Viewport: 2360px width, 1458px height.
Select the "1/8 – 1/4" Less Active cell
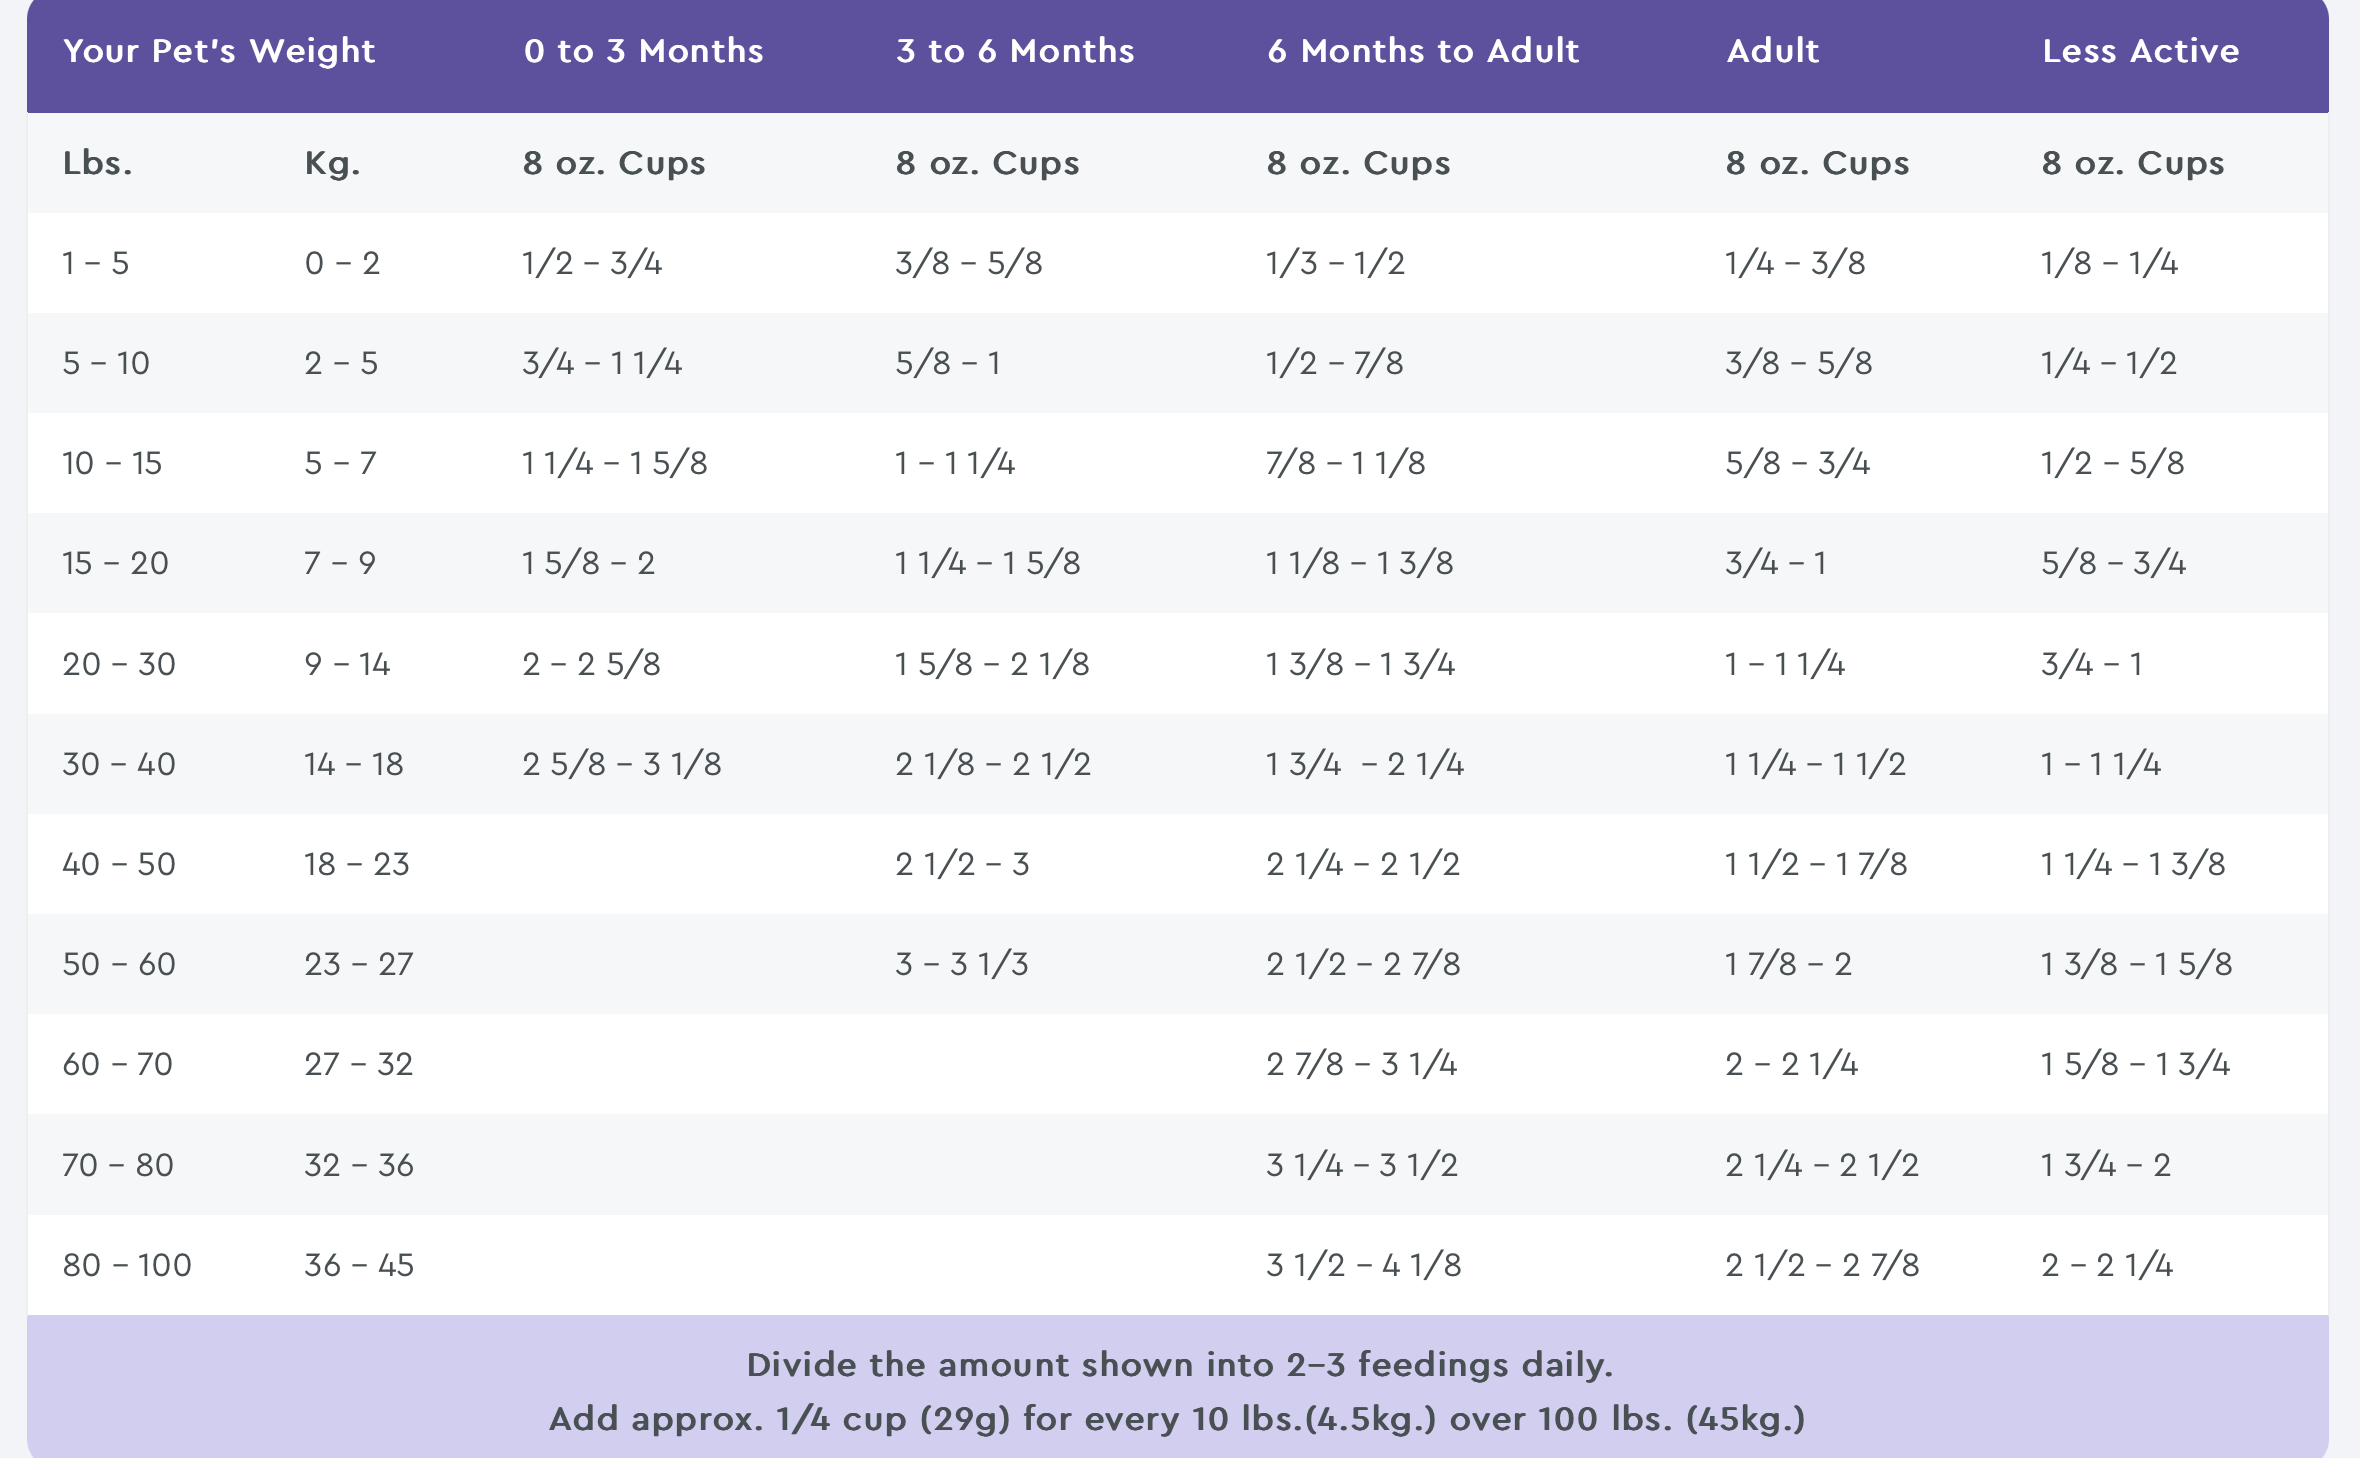click(2109, 263)
